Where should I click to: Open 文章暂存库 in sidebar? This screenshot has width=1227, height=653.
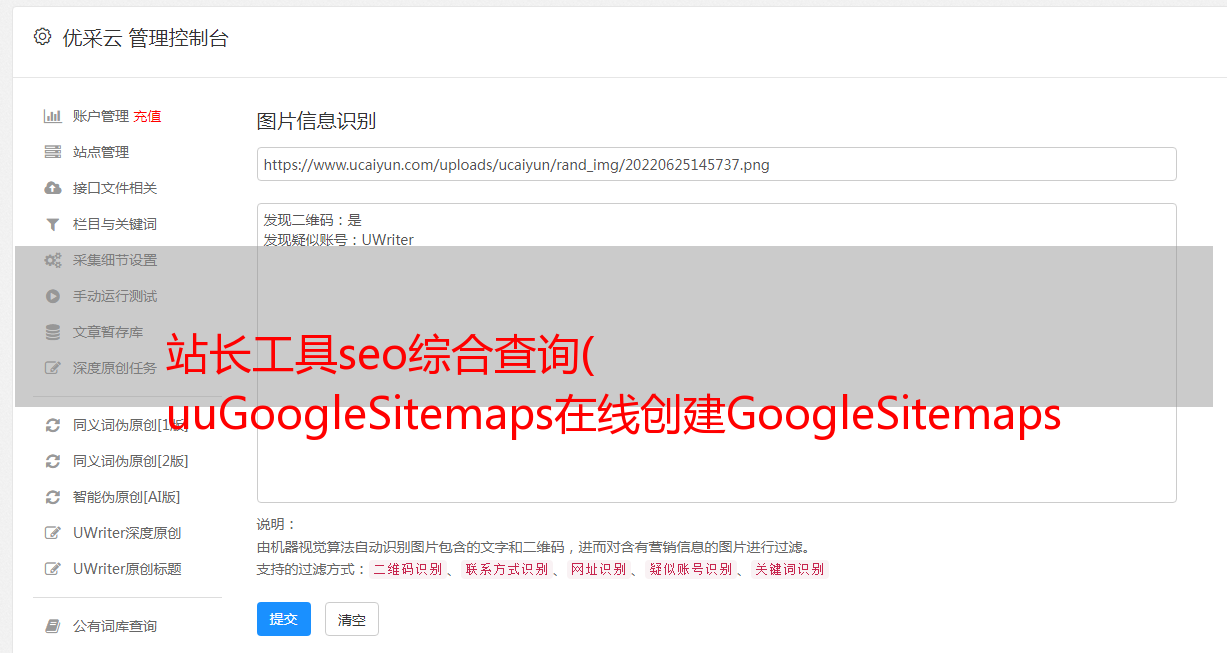[x=108, y=332]
